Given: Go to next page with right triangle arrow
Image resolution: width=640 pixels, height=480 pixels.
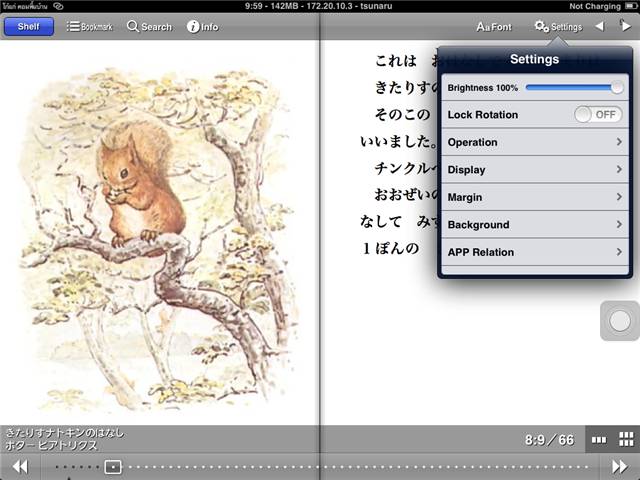Looking at the screenshot, I should (626, 27).
